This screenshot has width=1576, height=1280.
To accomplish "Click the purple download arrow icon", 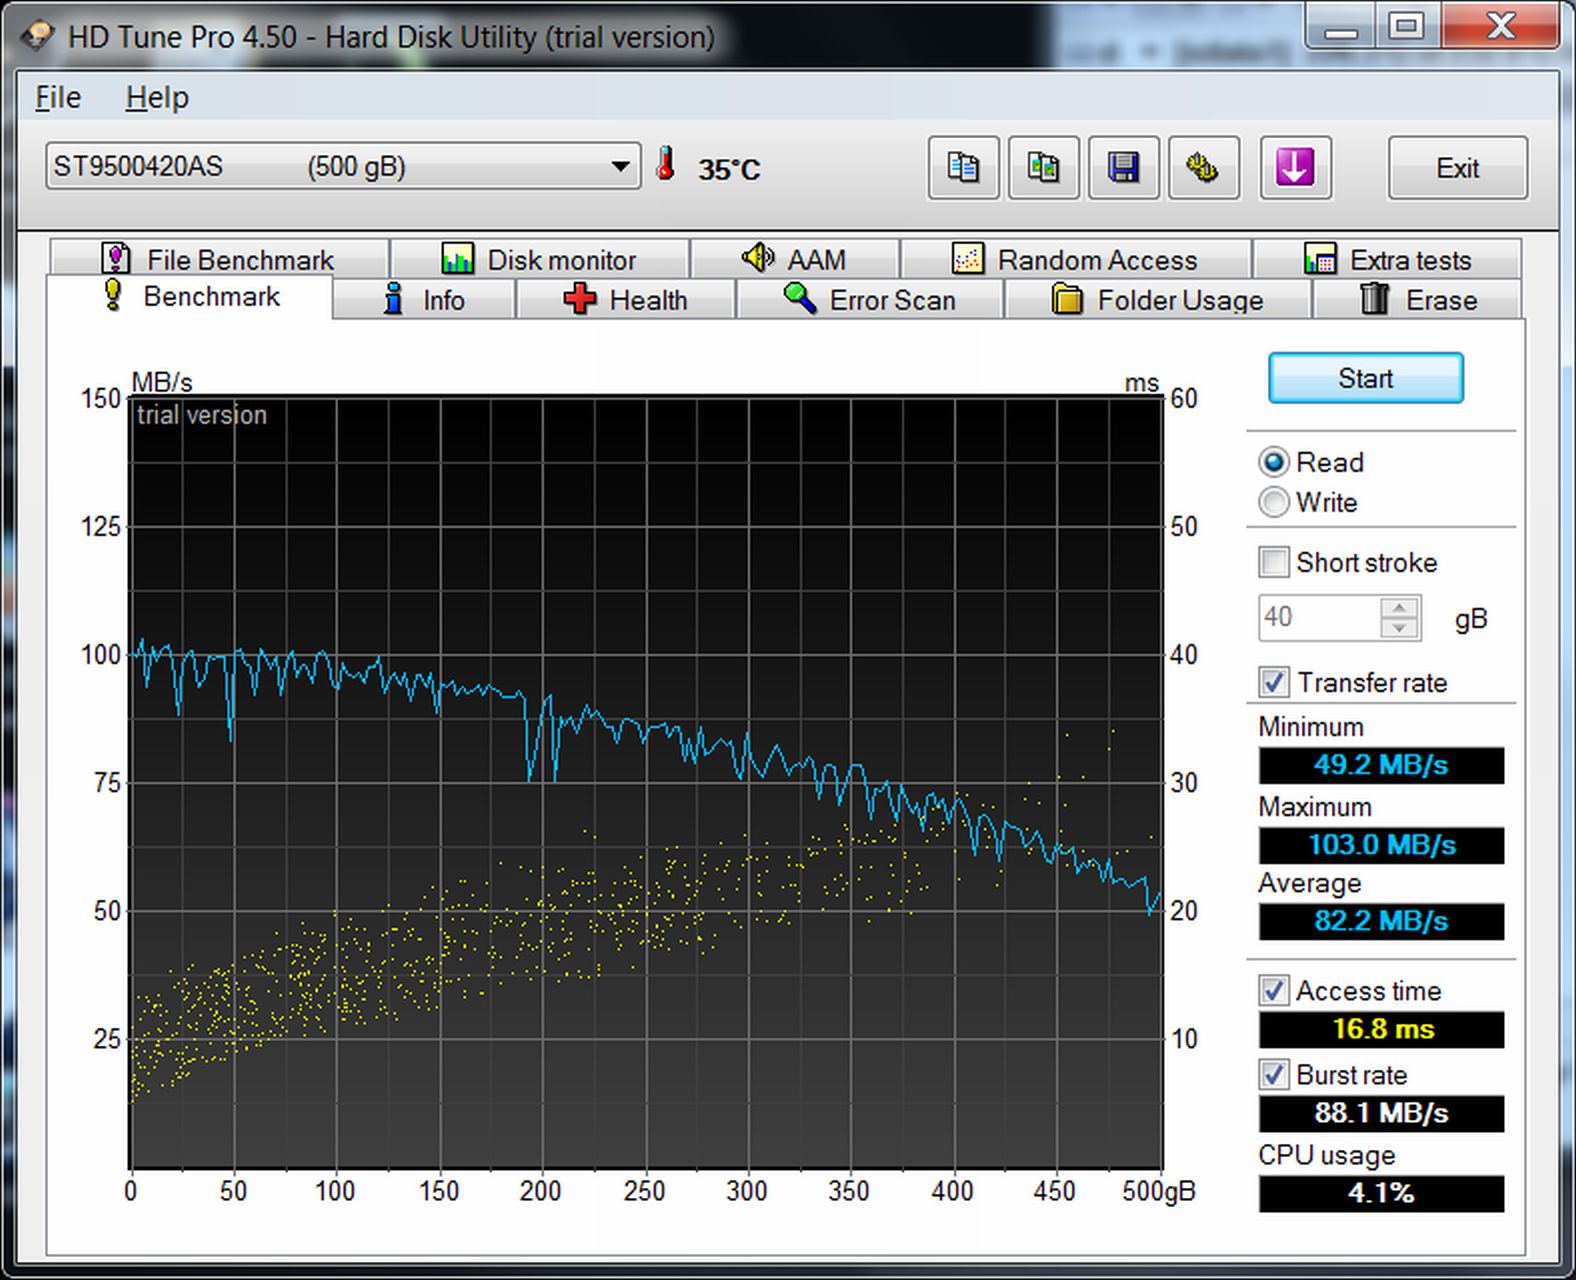I will pos(1294,168).
